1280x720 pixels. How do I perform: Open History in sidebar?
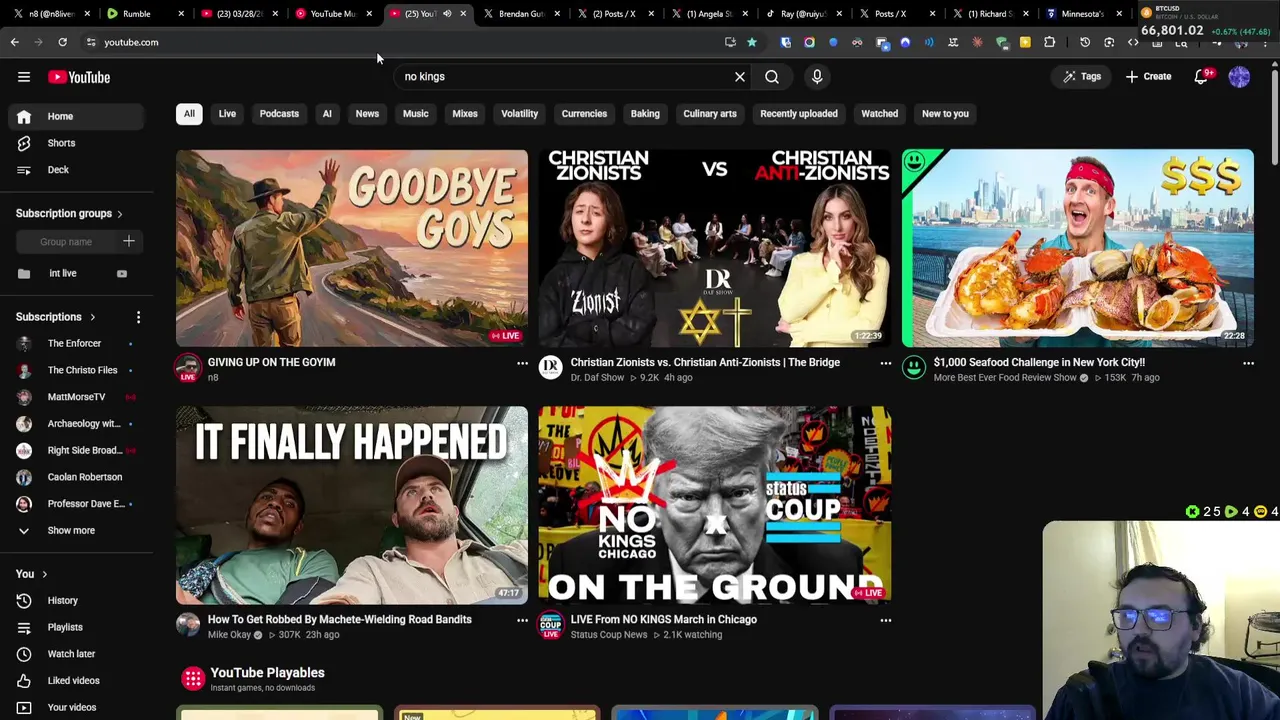(x=76, y=601)
